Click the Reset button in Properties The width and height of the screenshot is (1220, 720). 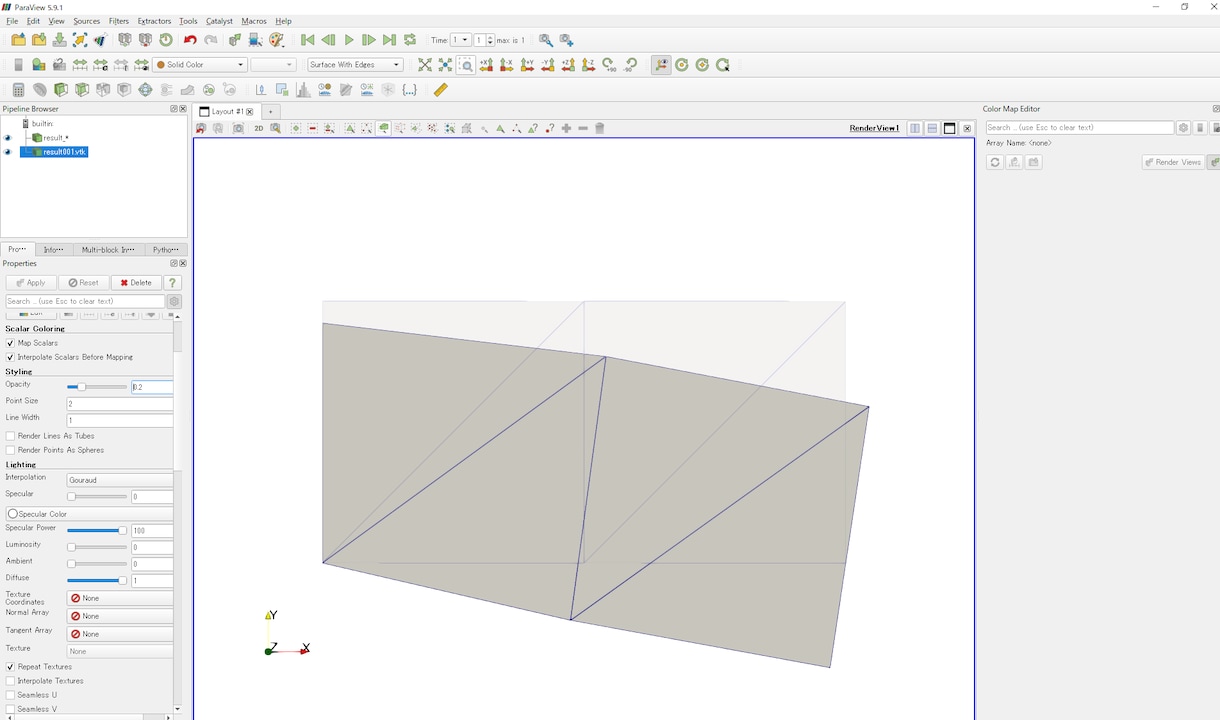(83, 283)
